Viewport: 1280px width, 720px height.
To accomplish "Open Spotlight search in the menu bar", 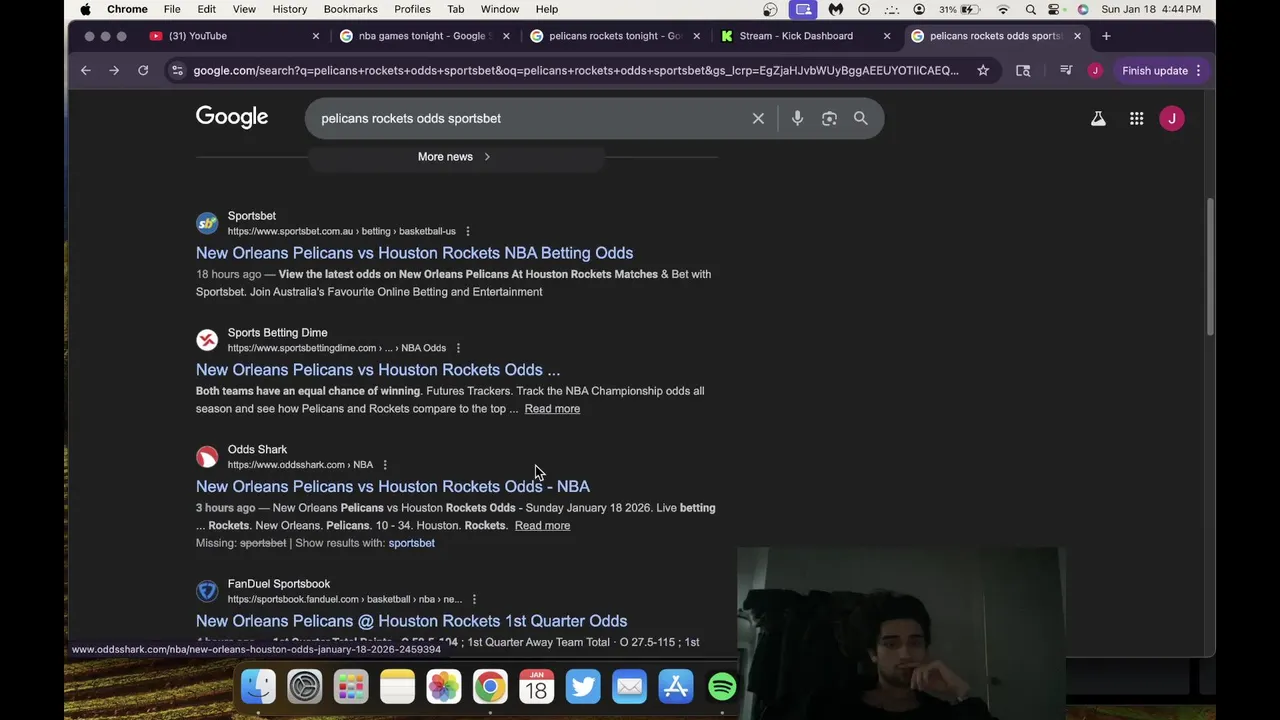I will (x=1030, y=9).
